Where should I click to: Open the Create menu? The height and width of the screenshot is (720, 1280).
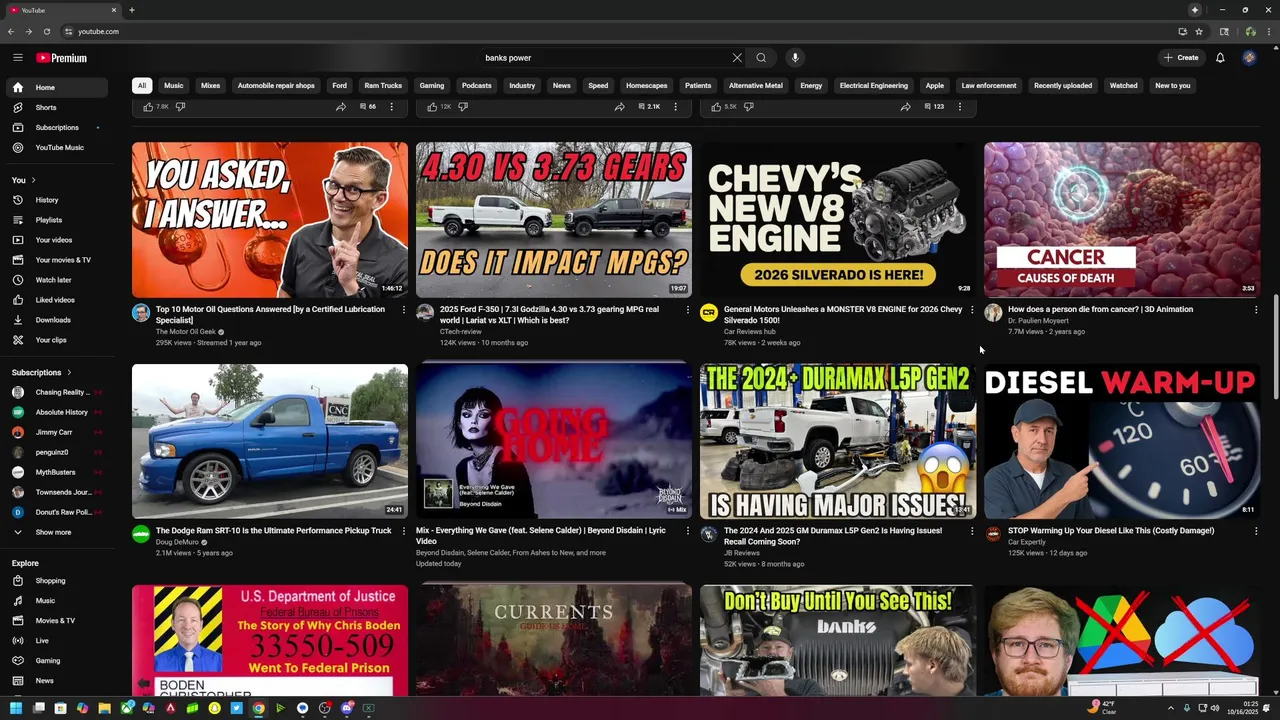[x=1180, y=58]
